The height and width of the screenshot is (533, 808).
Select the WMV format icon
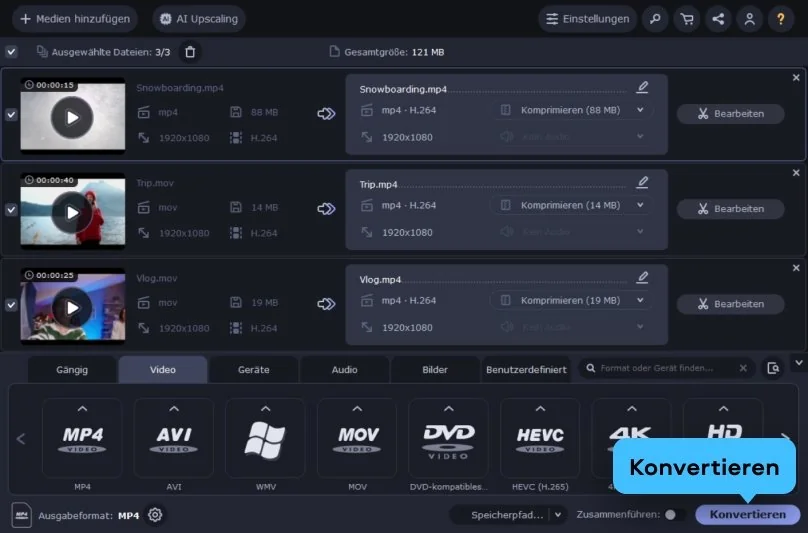265,438
